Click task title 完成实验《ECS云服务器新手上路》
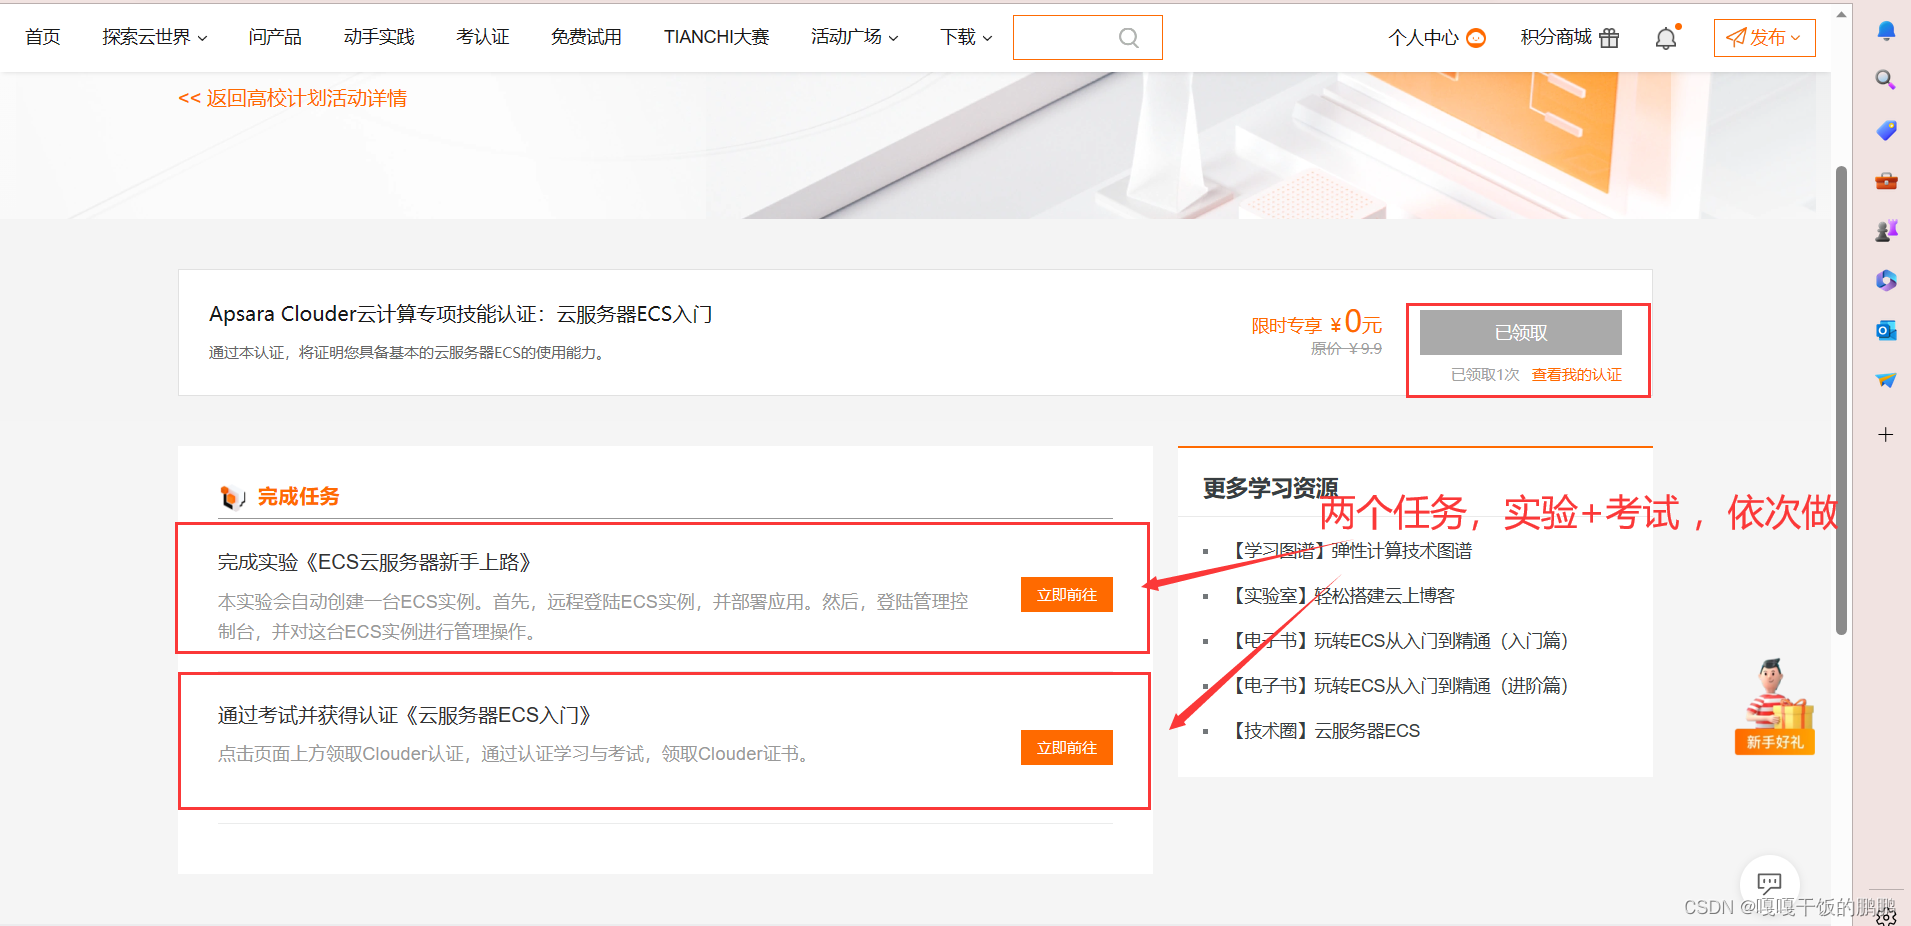This screenshot has height=926, width=1911. (x=375, y=562)
